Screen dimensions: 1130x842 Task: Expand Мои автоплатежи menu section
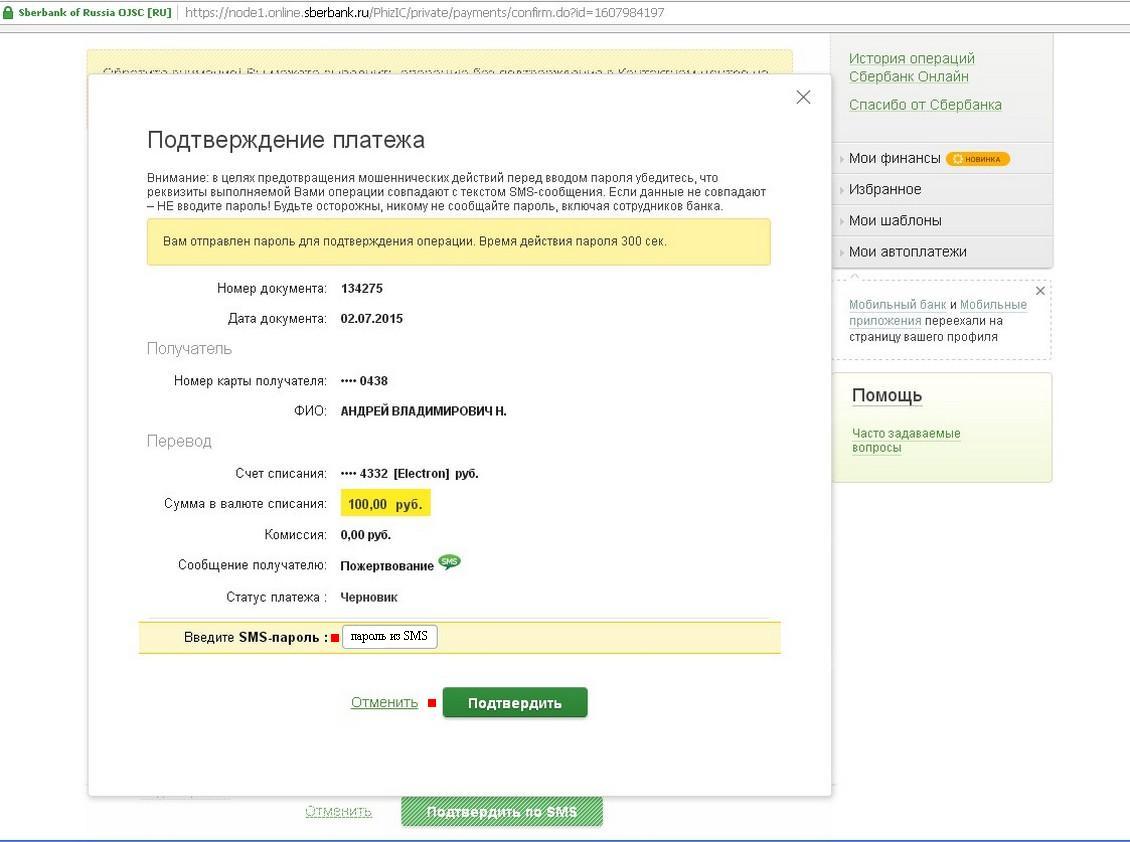(907, 252)
